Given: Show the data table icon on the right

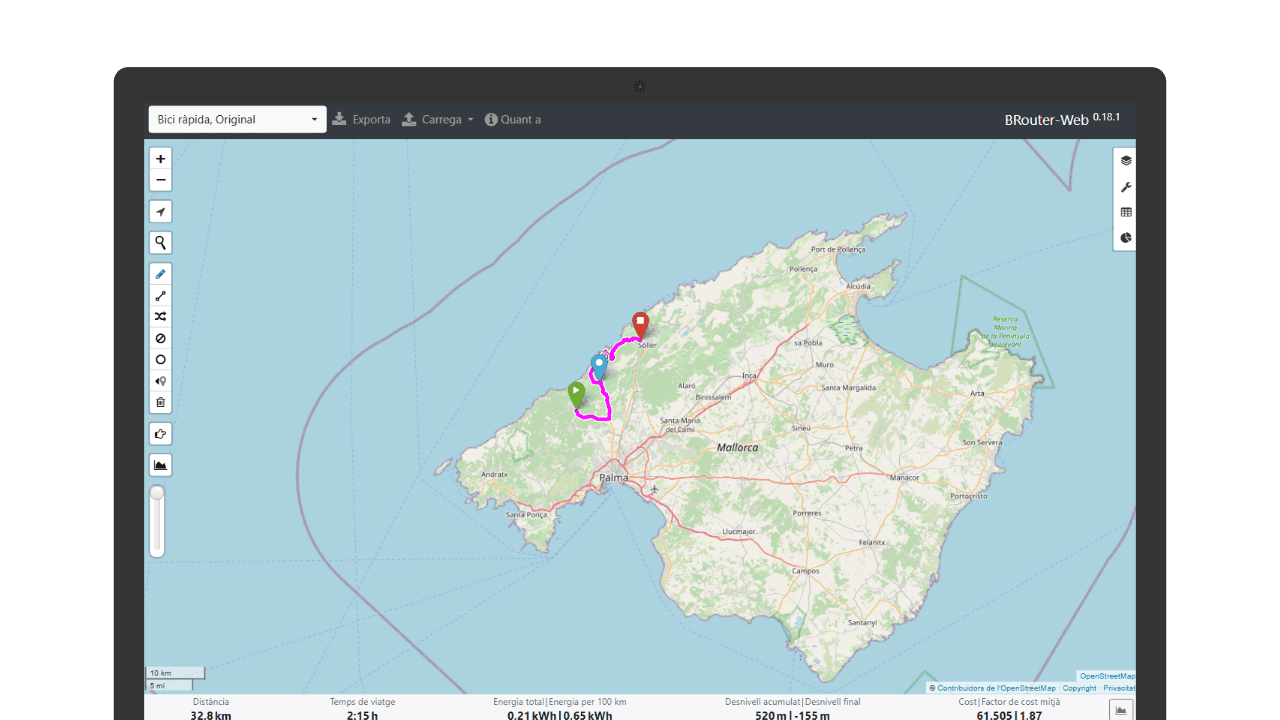Looking at the screenshot, I should point(1124,211).
